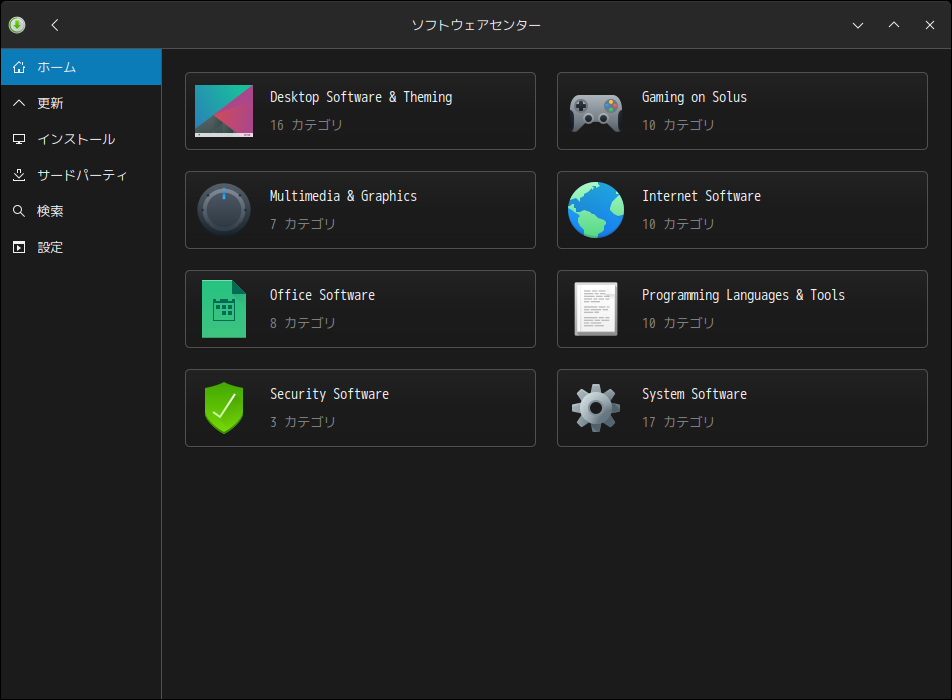This screenshot has height=700, width=952.
Task: Click the 検索 magnifier icon
Action: [x=19, y=211]
